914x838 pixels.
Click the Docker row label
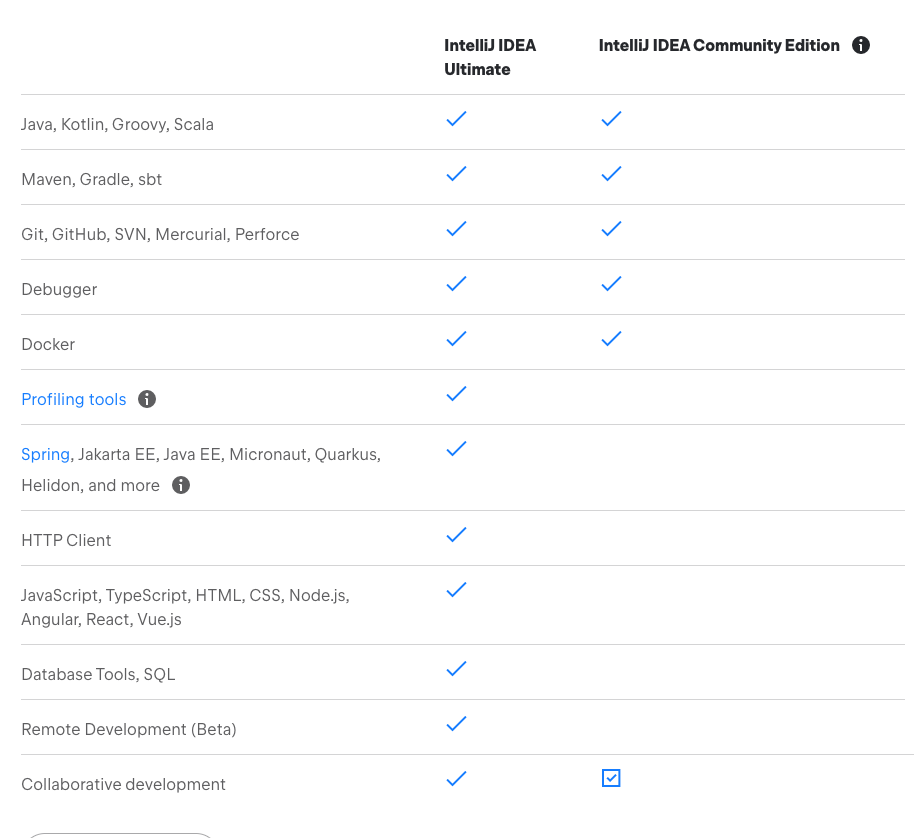(x=48, y=344)
